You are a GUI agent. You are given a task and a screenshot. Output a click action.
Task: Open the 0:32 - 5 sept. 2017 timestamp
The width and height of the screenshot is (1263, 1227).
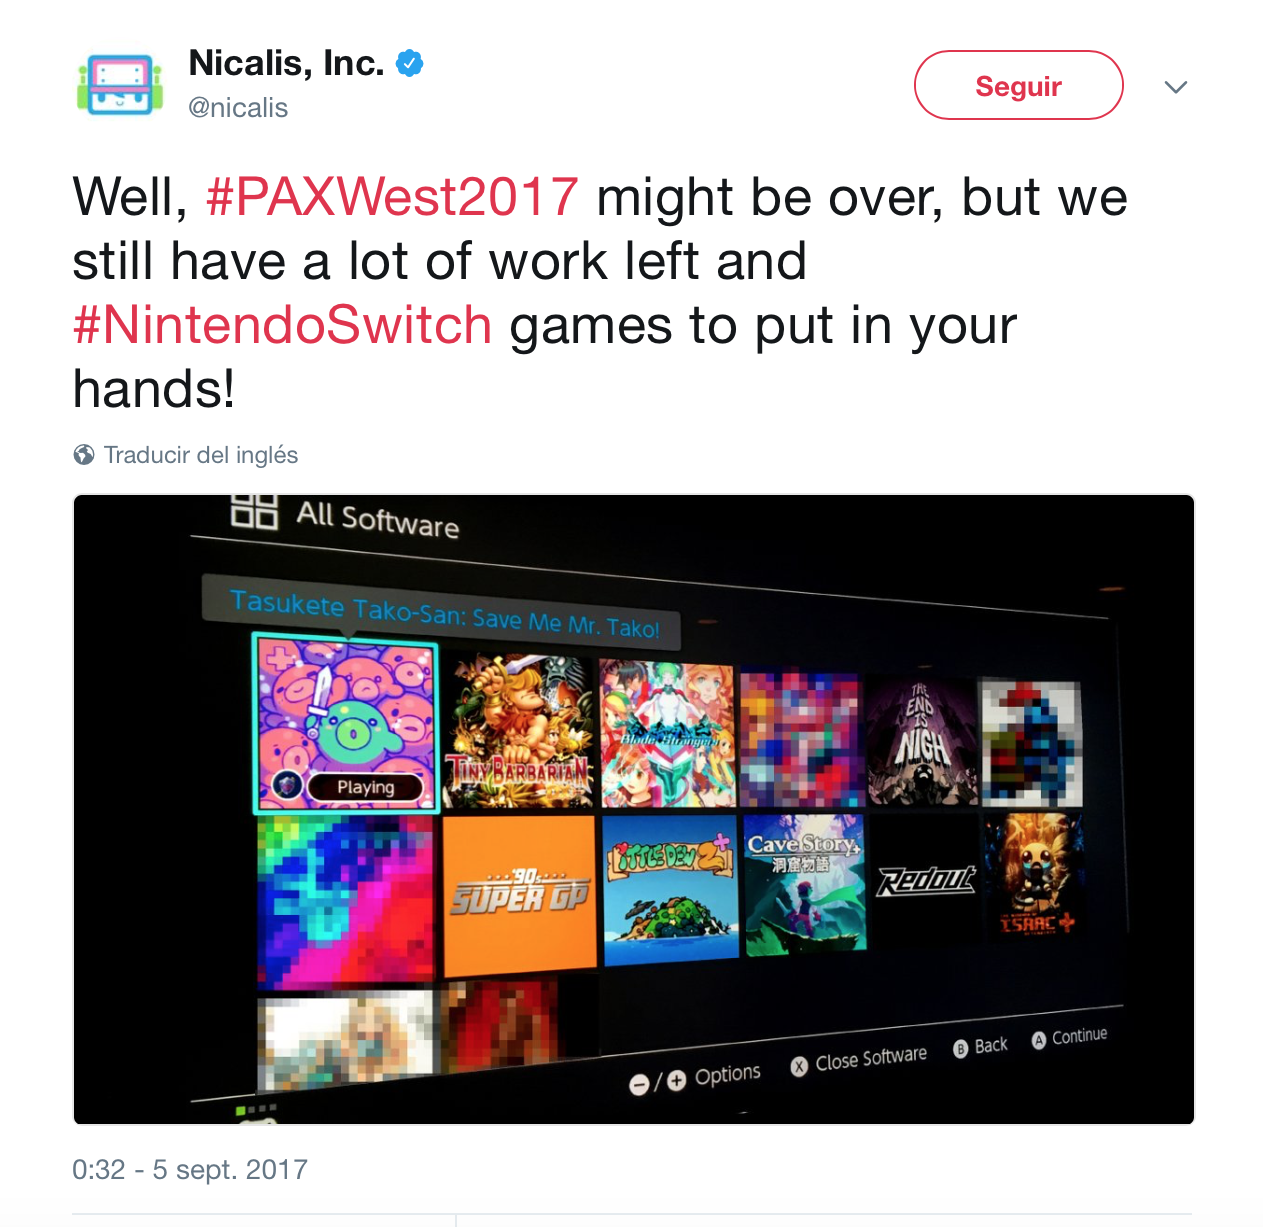(x=190, y=1169)
